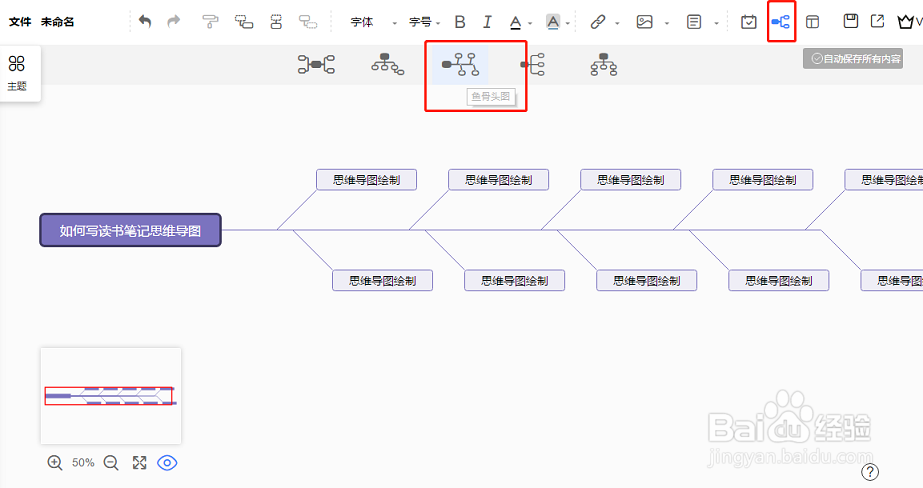The image size is (923, 488).
Task: Click the navigator minimap thumbnail
Action: [x=111, y=396]
